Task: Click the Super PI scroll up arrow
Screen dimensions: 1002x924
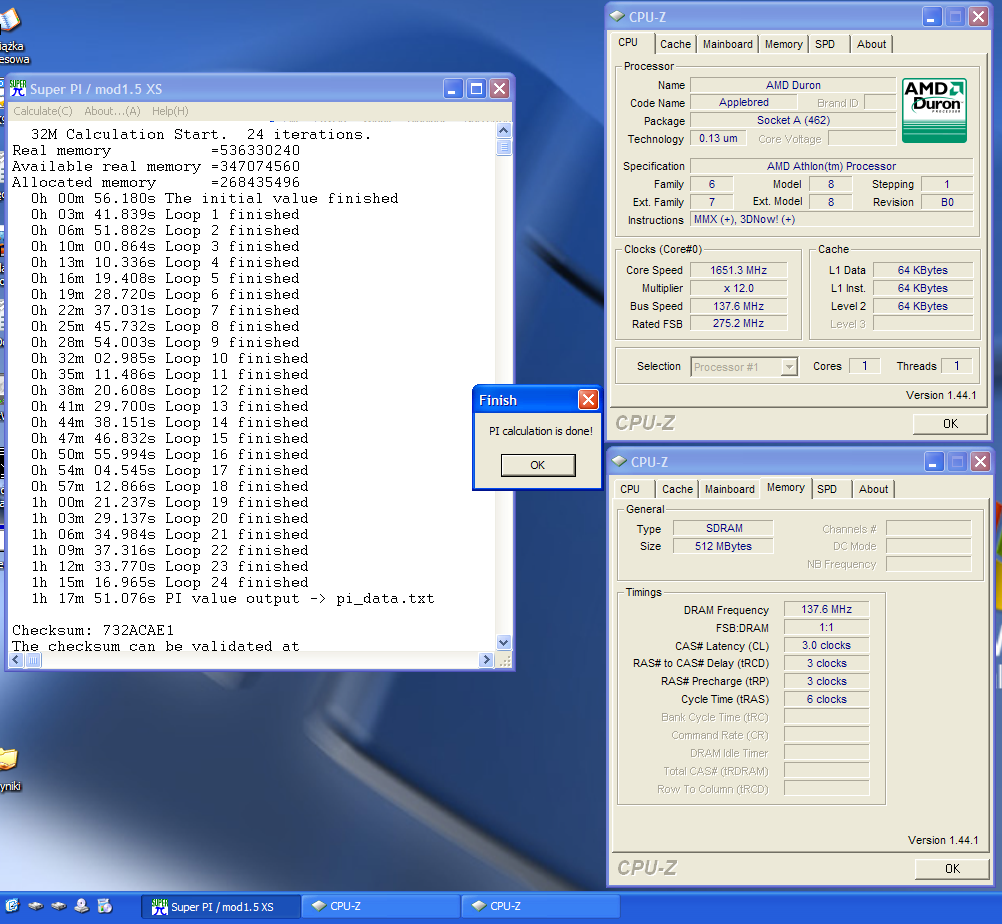Action: point(504,130)
